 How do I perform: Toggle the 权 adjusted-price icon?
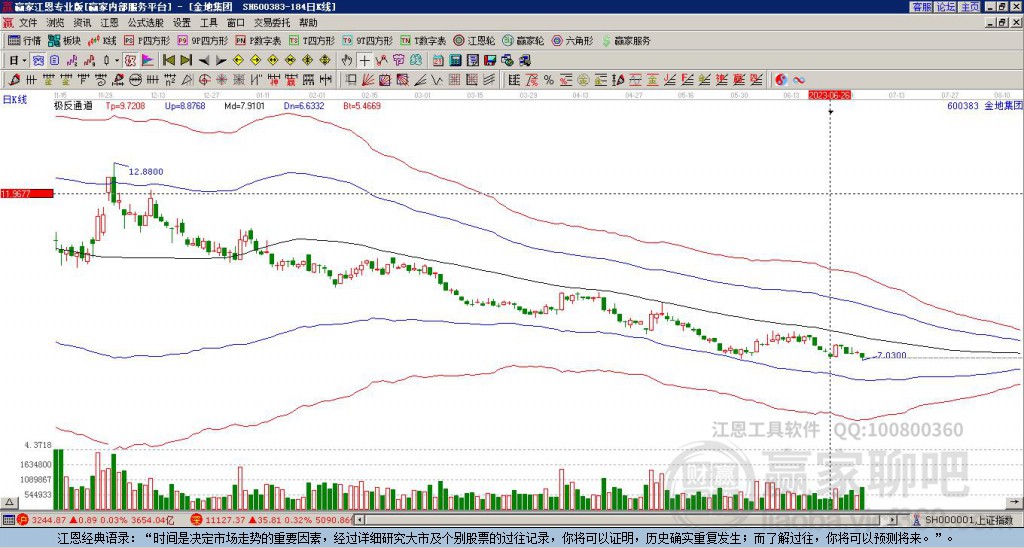[130, 61]
